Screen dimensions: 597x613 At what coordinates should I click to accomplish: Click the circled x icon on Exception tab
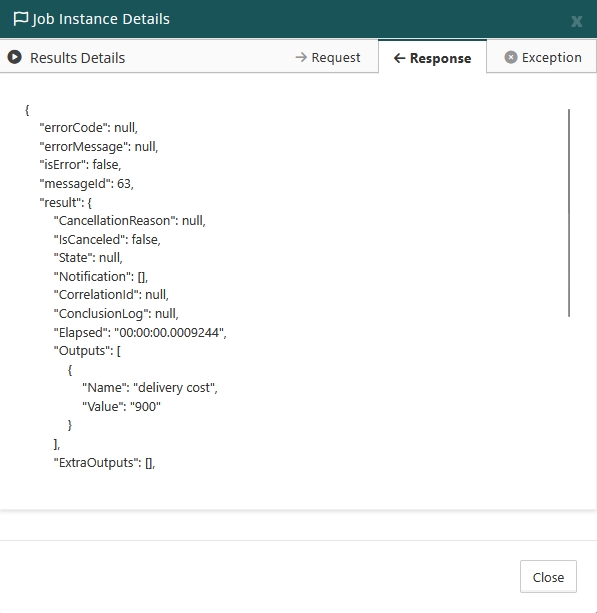pyautogui.click(x=511, y=57)
